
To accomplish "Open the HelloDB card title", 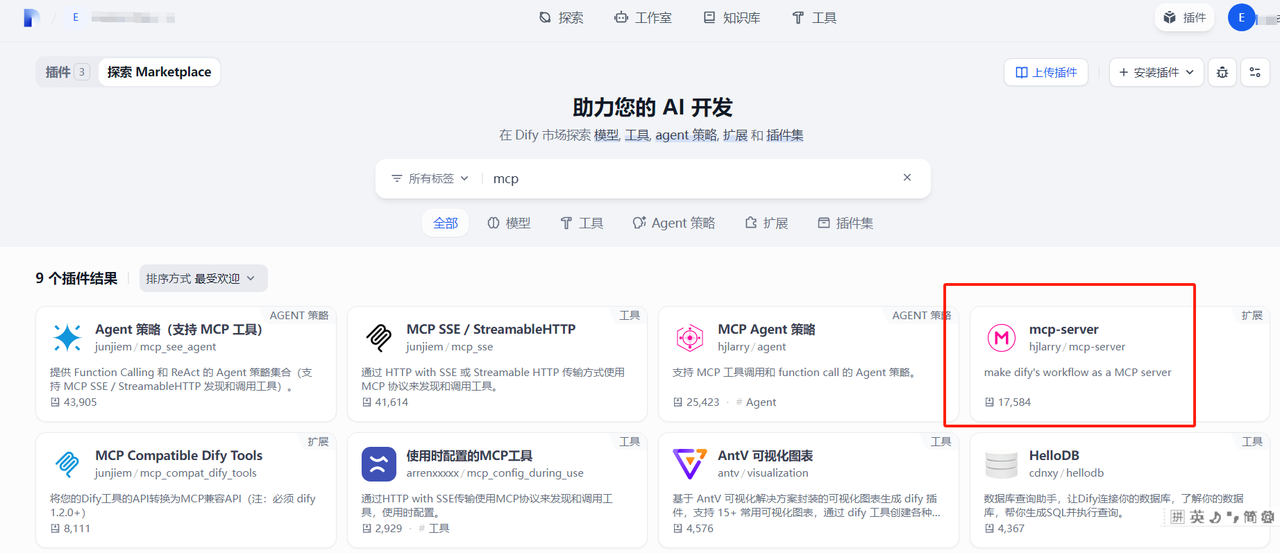I will point(1054,455).
